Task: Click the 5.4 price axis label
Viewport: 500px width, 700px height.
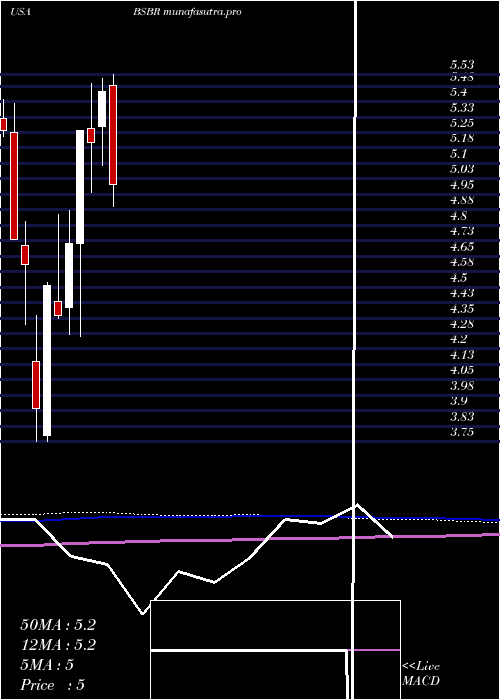Action: 458,92
